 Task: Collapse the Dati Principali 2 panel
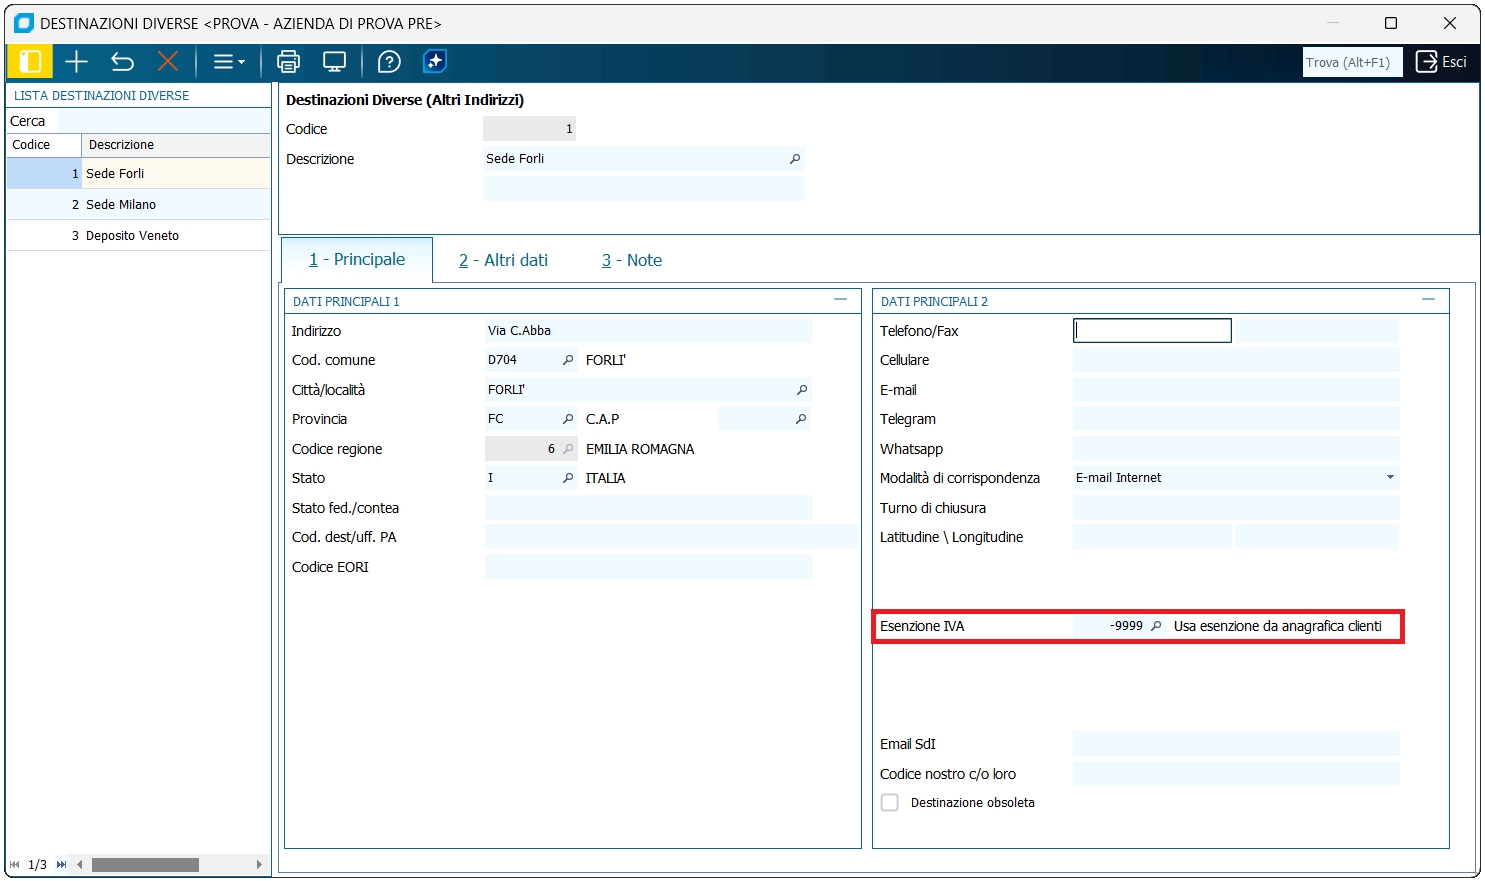tap(1428, 300)
